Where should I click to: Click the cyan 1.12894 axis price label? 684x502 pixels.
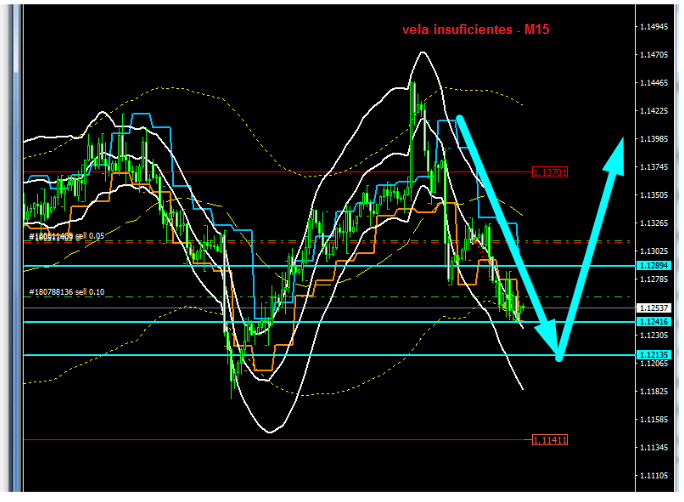click(653, 266)
